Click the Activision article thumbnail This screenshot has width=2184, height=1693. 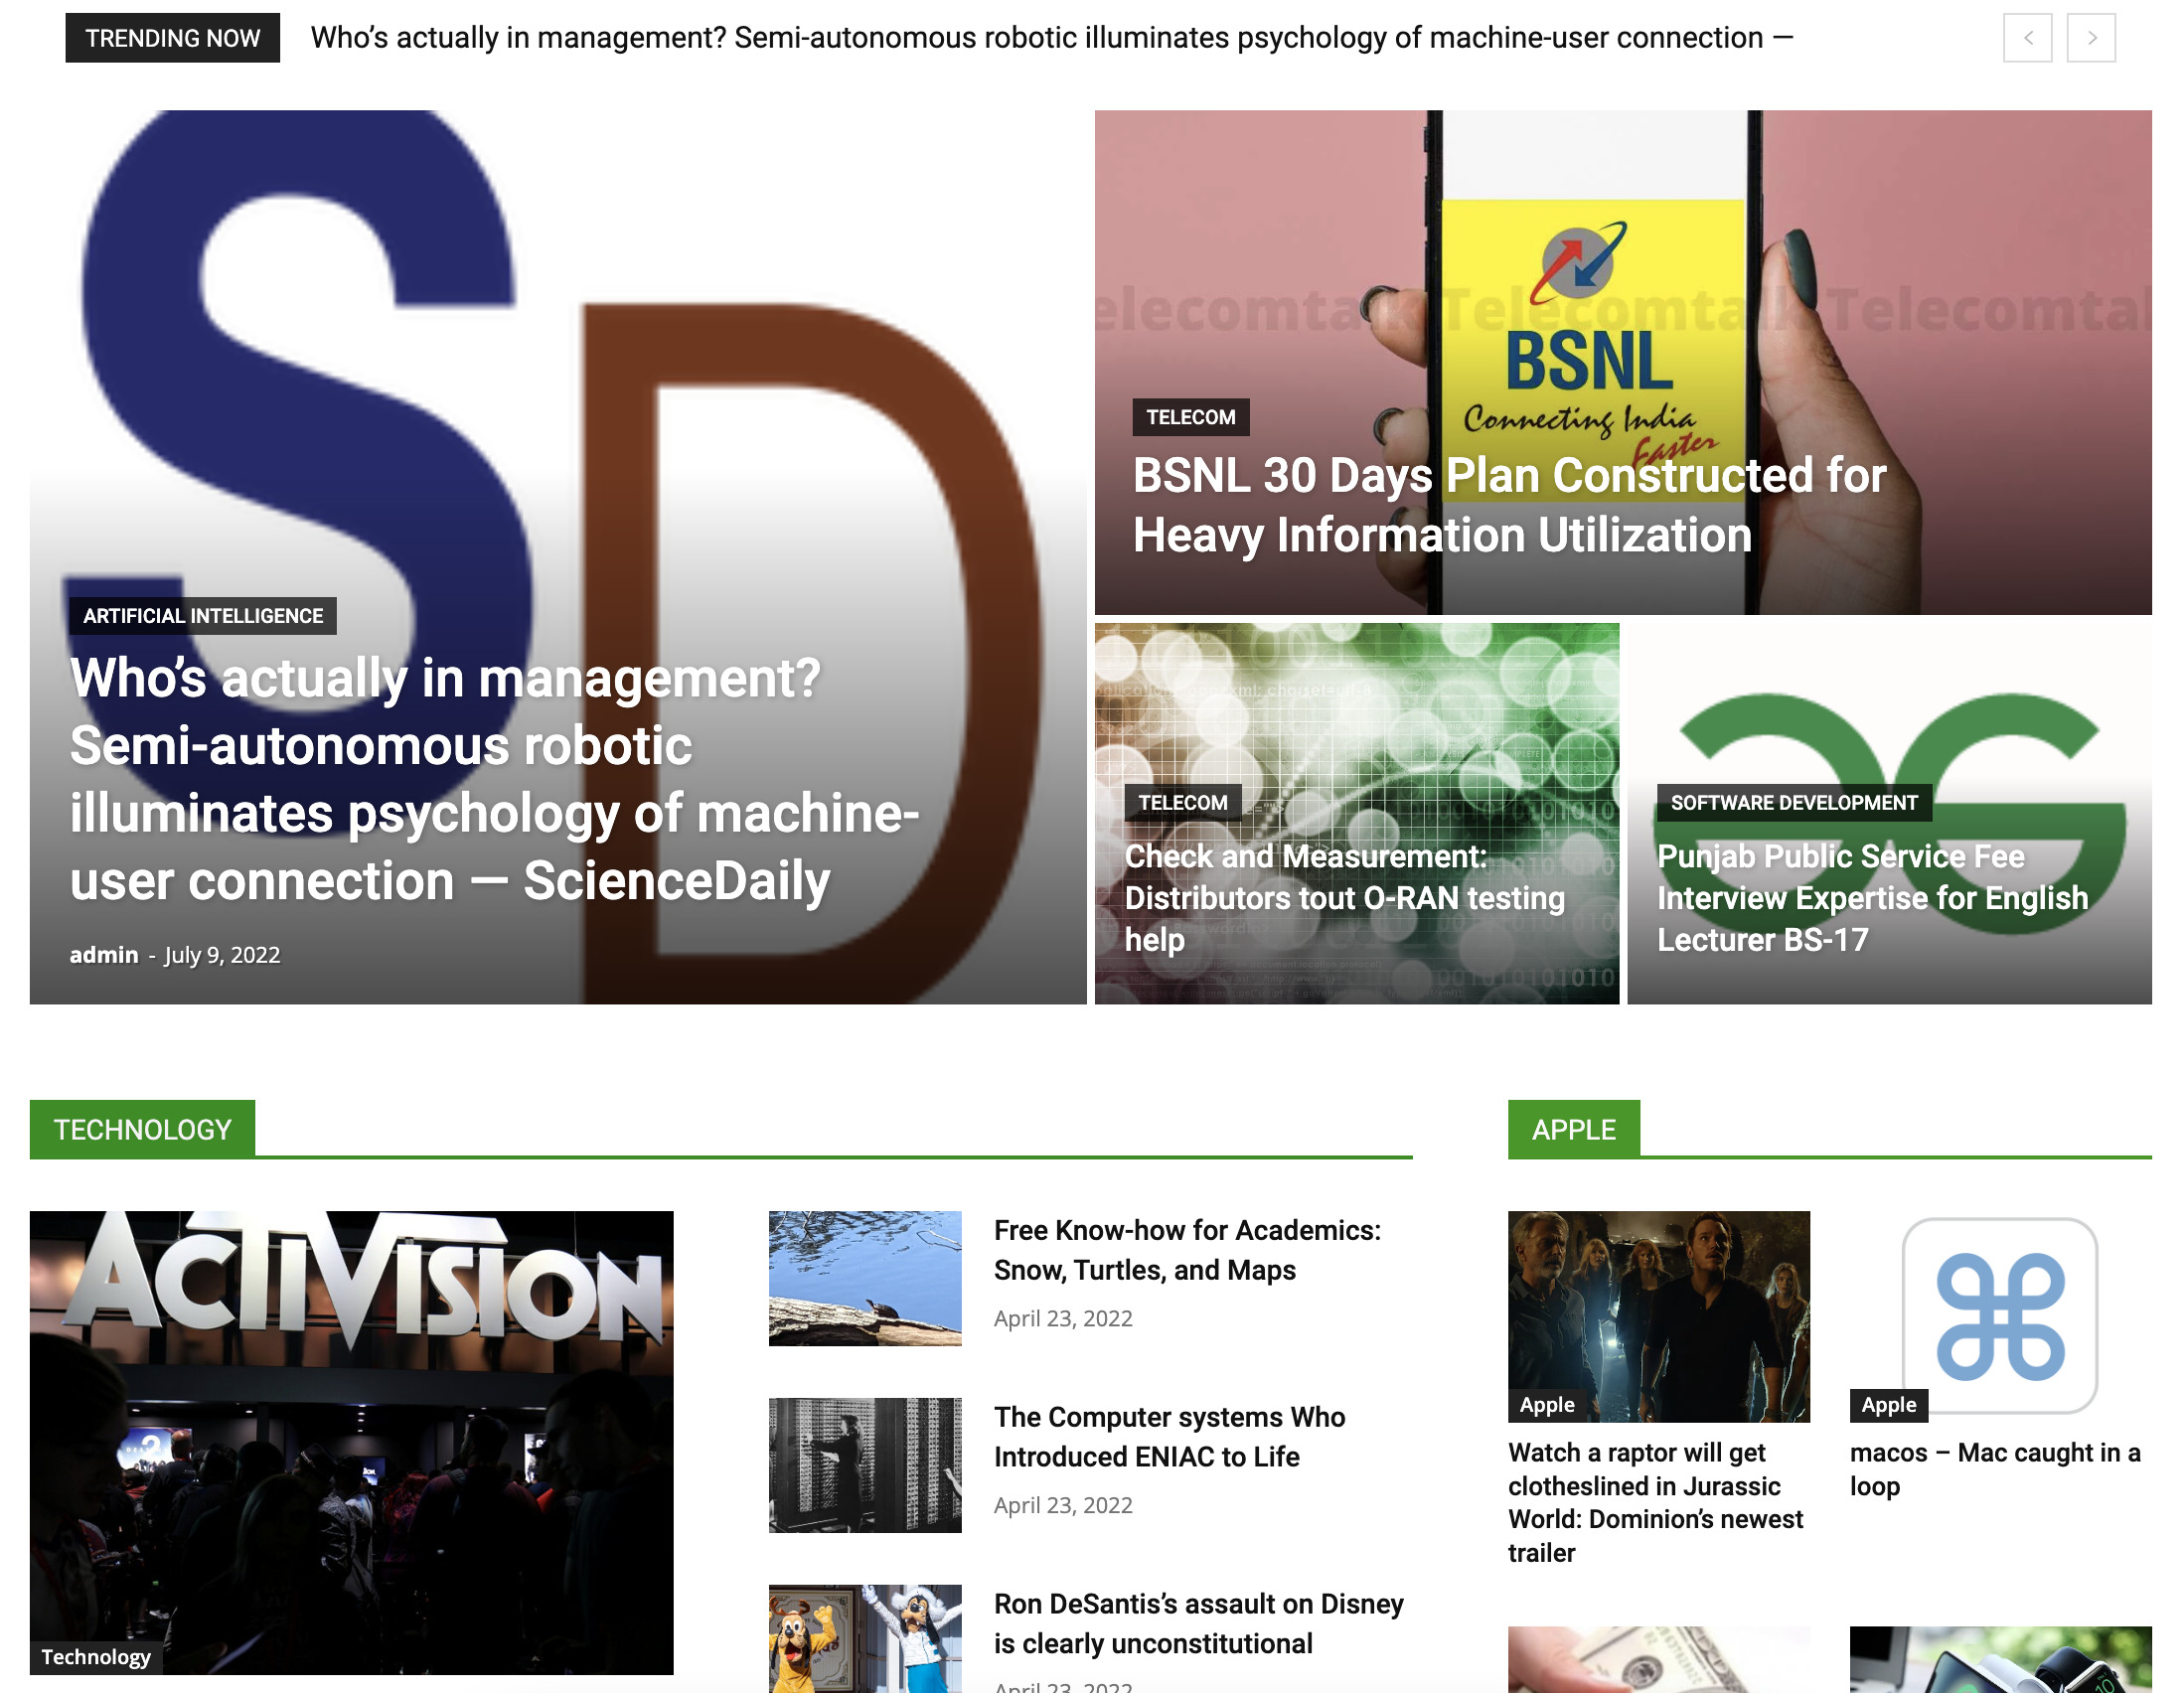tap(351, 1420)
